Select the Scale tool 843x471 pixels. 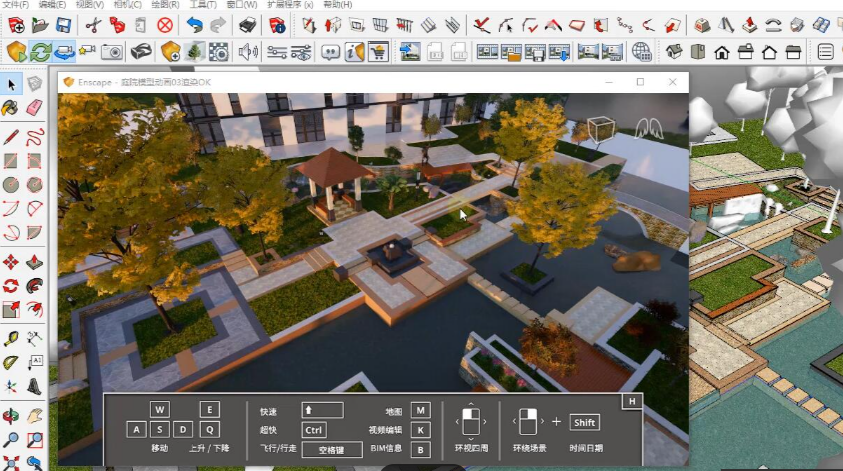(x=11, y=309)
